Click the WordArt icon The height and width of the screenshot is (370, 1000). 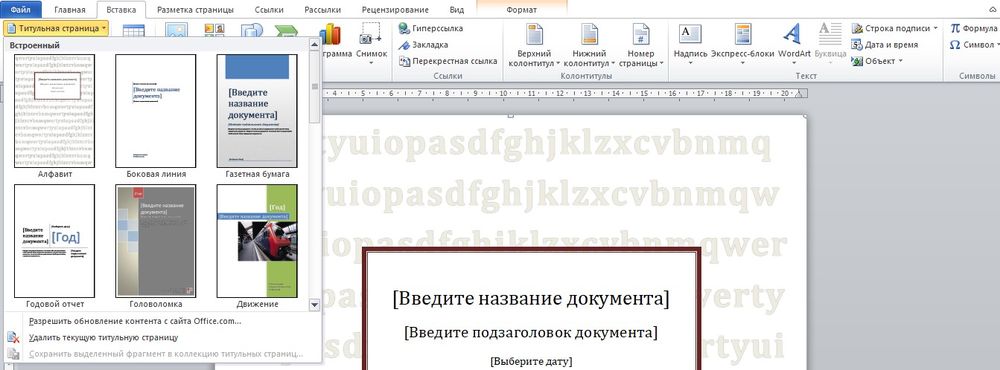(x=793, y=34)
